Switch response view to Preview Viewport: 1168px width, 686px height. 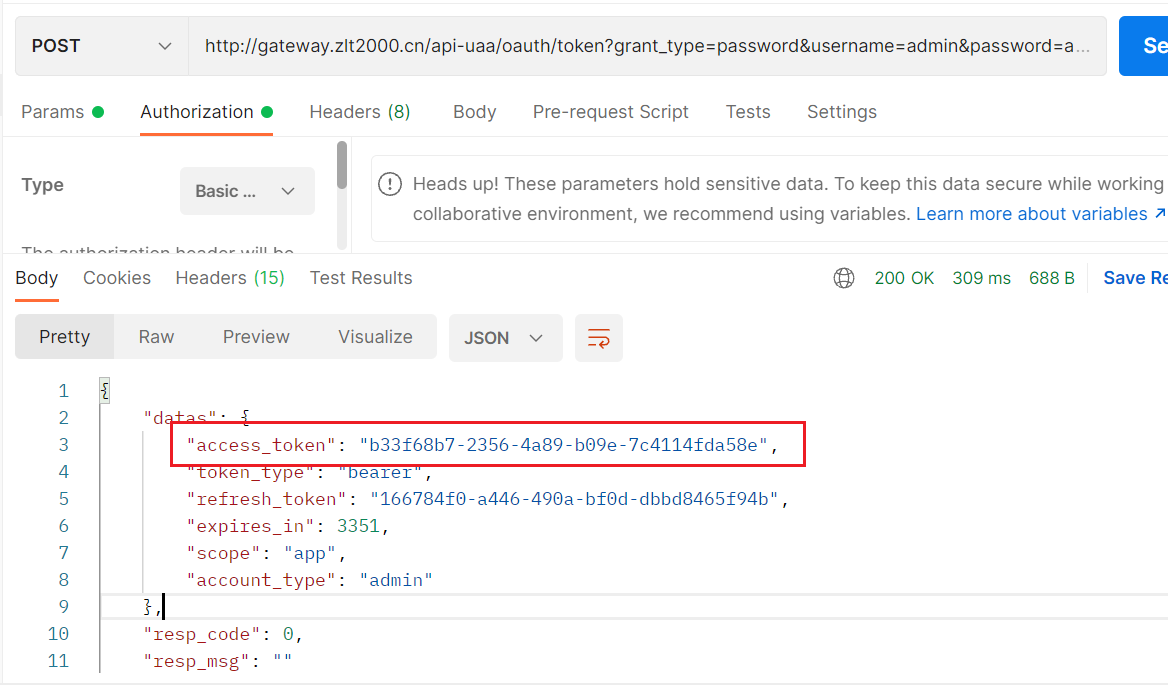point(256,337)
